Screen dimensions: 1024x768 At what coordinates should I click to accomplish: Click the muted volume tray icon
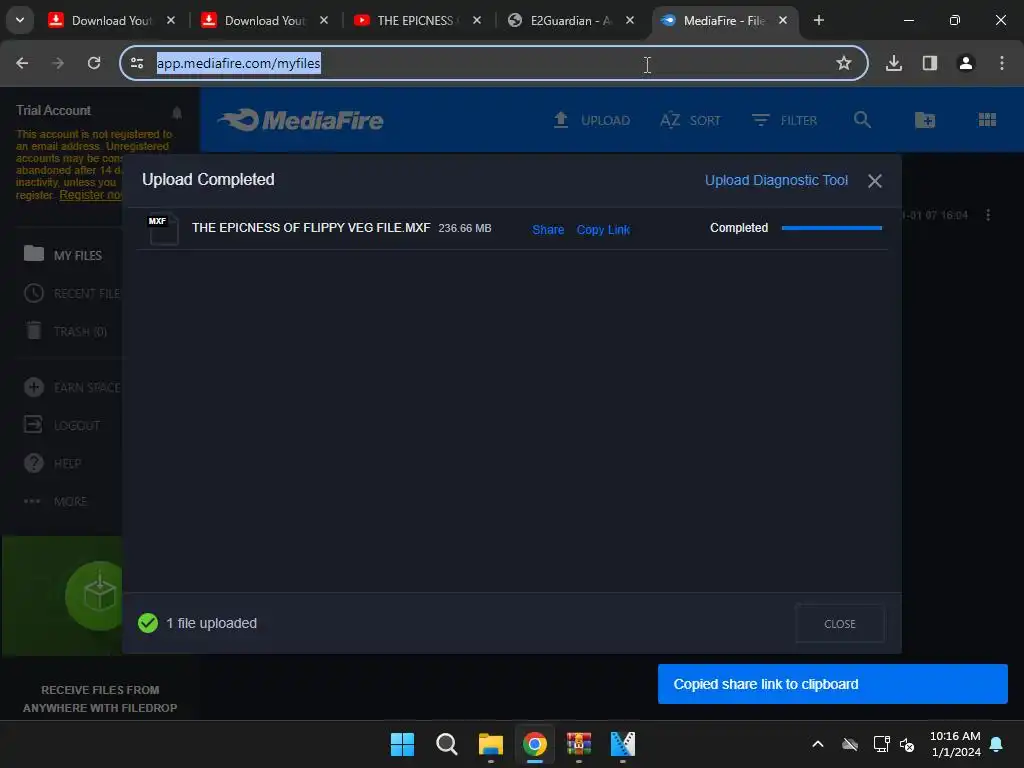point(907,744)
